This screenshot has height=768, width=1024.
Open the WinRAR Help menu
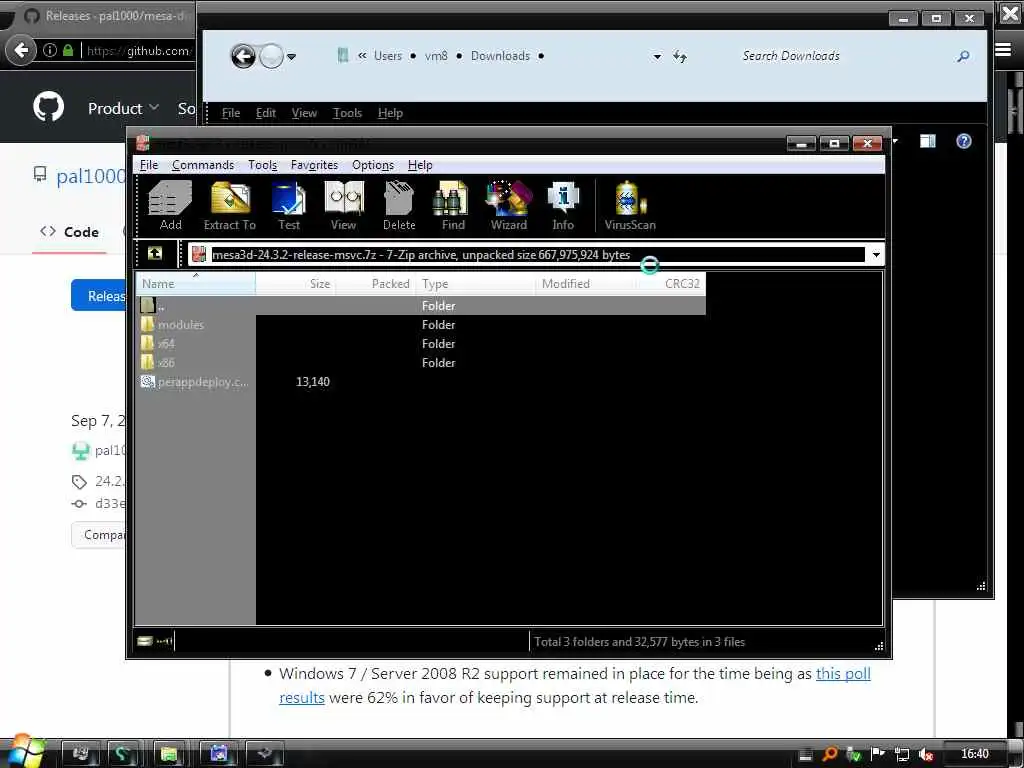[420, 165]
